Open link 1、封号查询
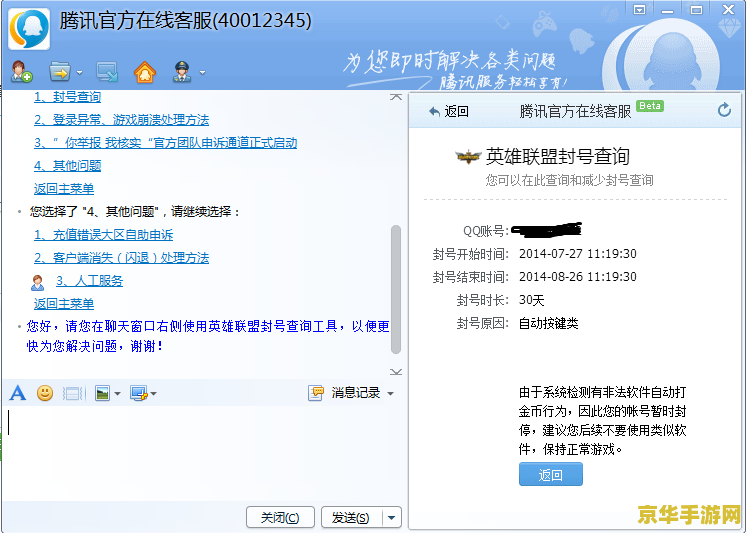Viewport: 747px width, 533px height. 67,97
